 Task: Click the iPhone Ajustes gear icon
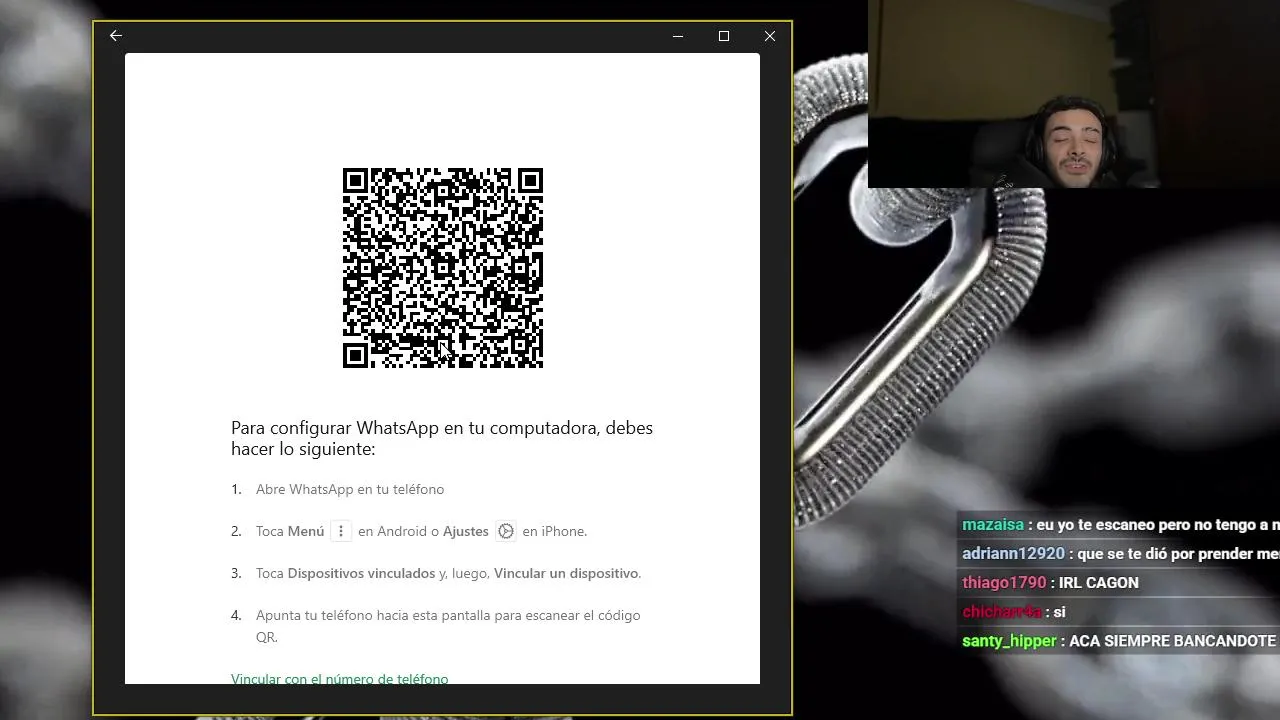[506, 531]
